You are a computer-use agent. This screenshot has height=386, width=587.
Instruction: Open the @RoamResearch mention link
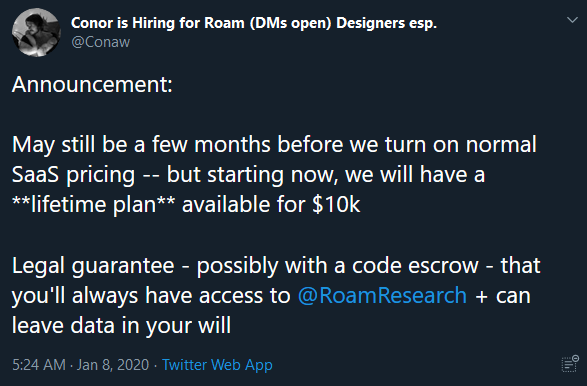point(382,295)
